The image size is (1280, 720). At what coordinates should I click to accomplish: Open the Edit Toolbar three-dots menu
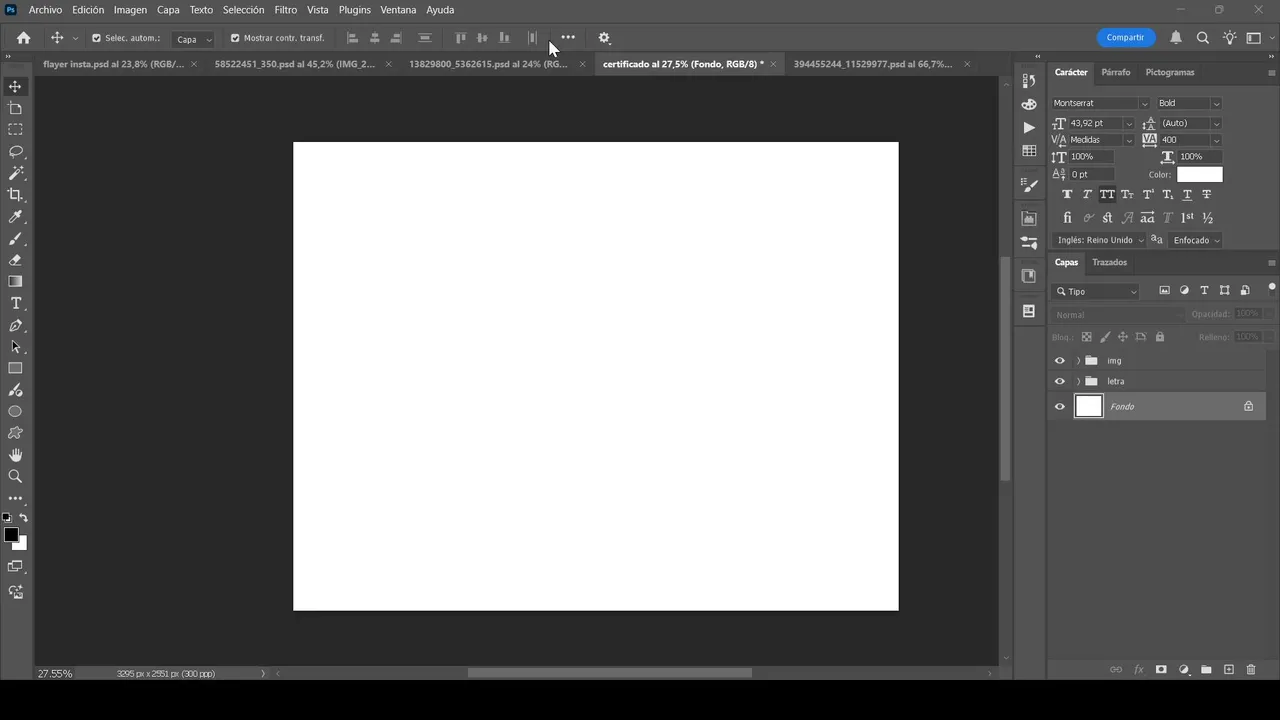pos(15,498)
